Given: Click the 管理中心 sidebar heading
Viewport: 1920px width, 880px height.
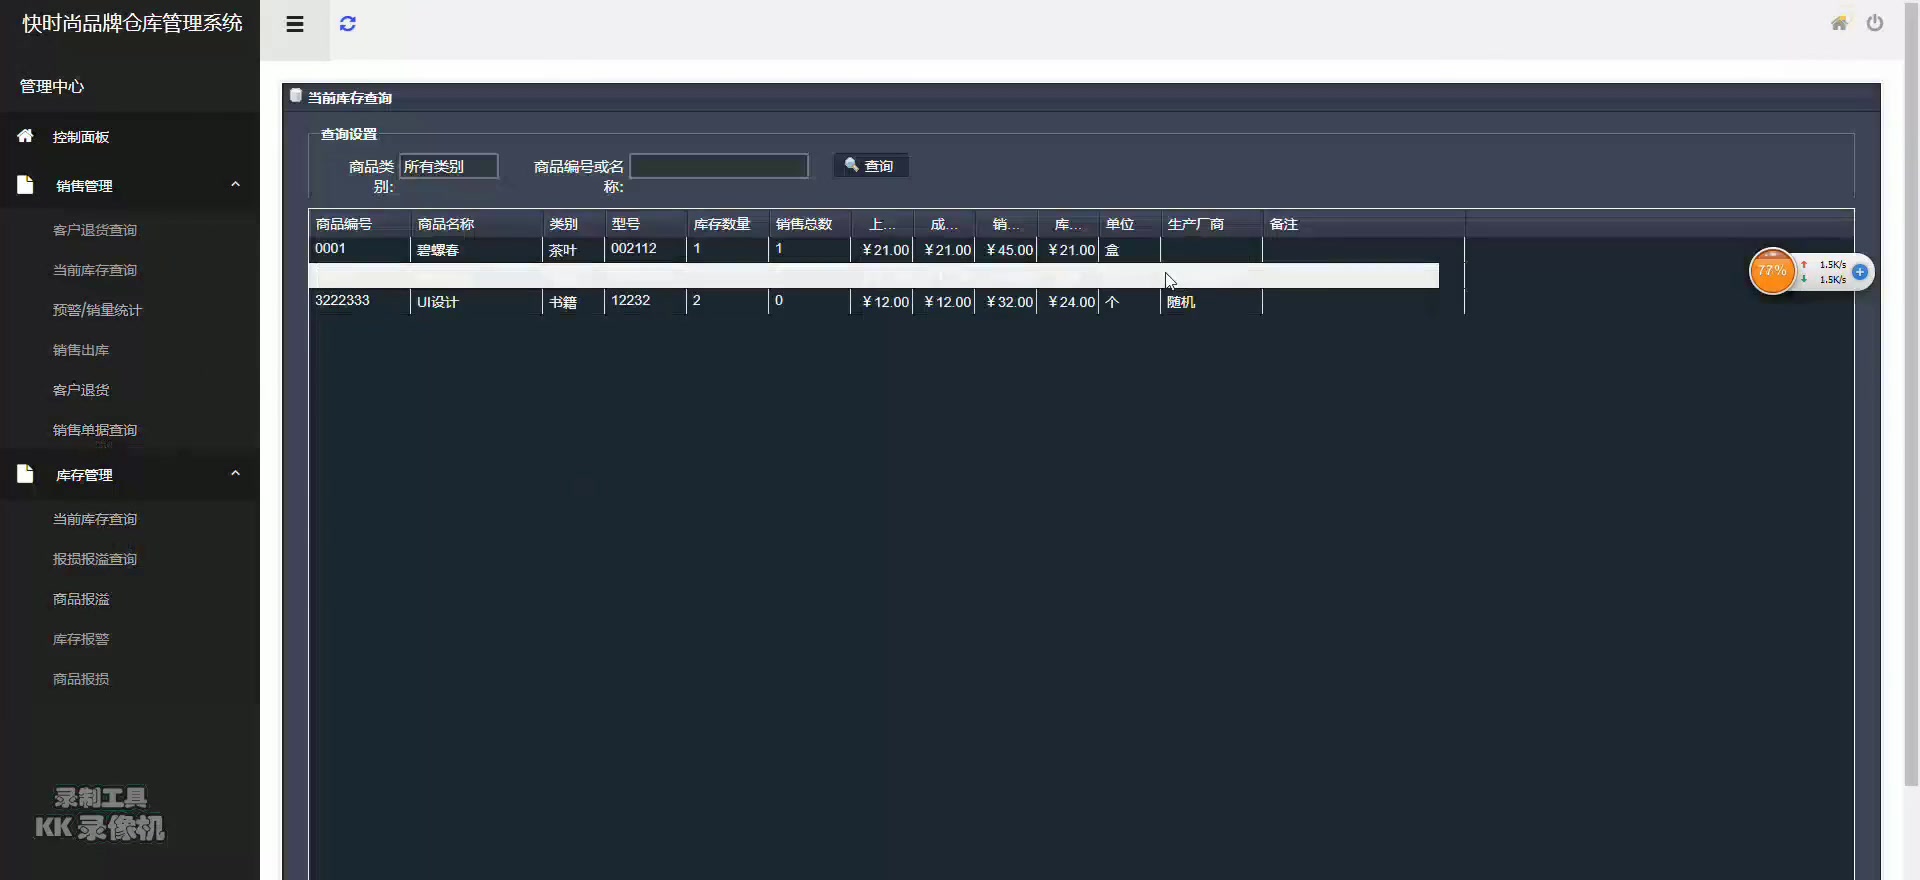Looking at the screenshot, I should coord(52,86).
